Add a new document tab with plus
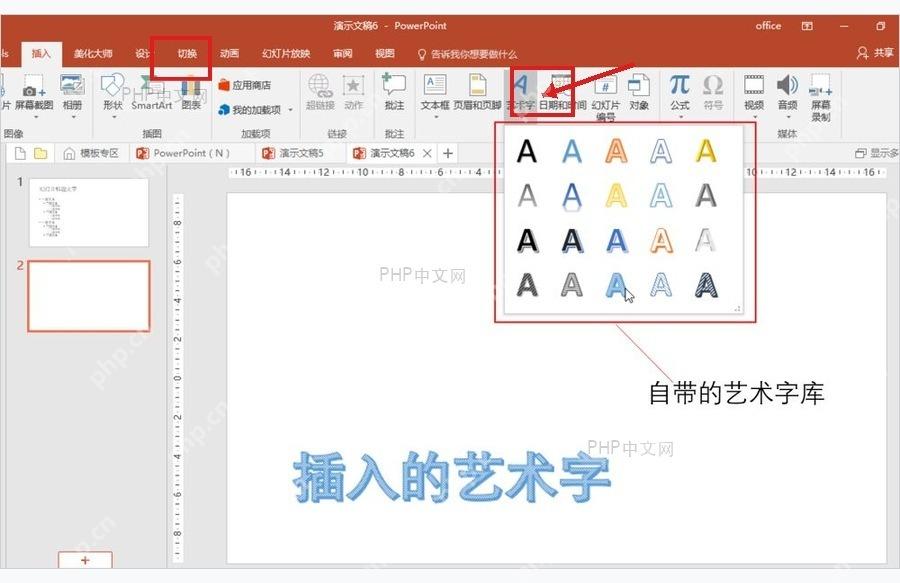 (x=448, y=153)
